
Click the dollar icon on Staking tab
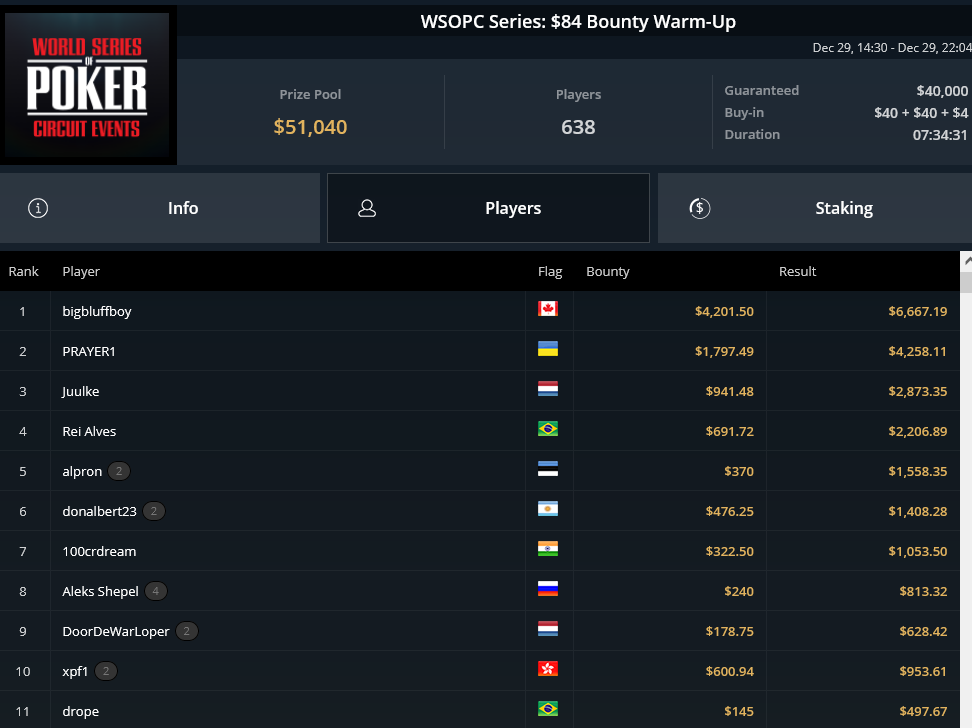click(x=700, y=208)
